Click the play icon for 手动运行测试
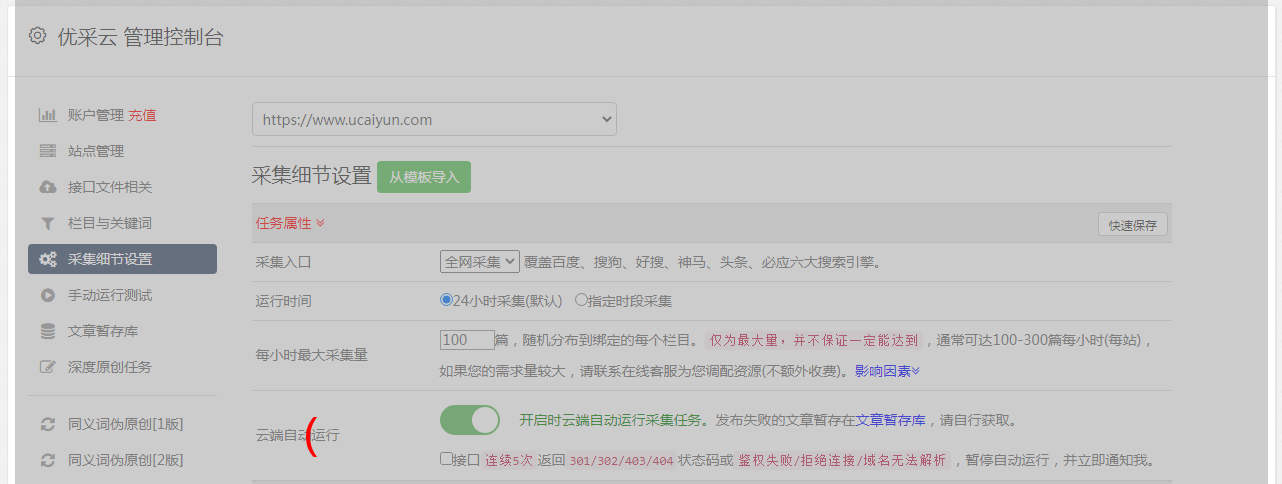 tap(47, 295)
